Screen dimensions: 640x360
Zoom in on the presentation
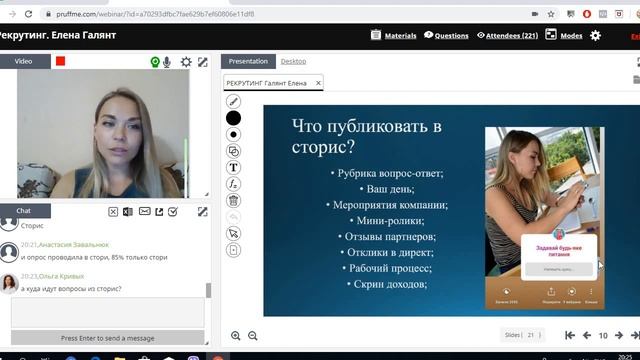click(x=236, y=336)
